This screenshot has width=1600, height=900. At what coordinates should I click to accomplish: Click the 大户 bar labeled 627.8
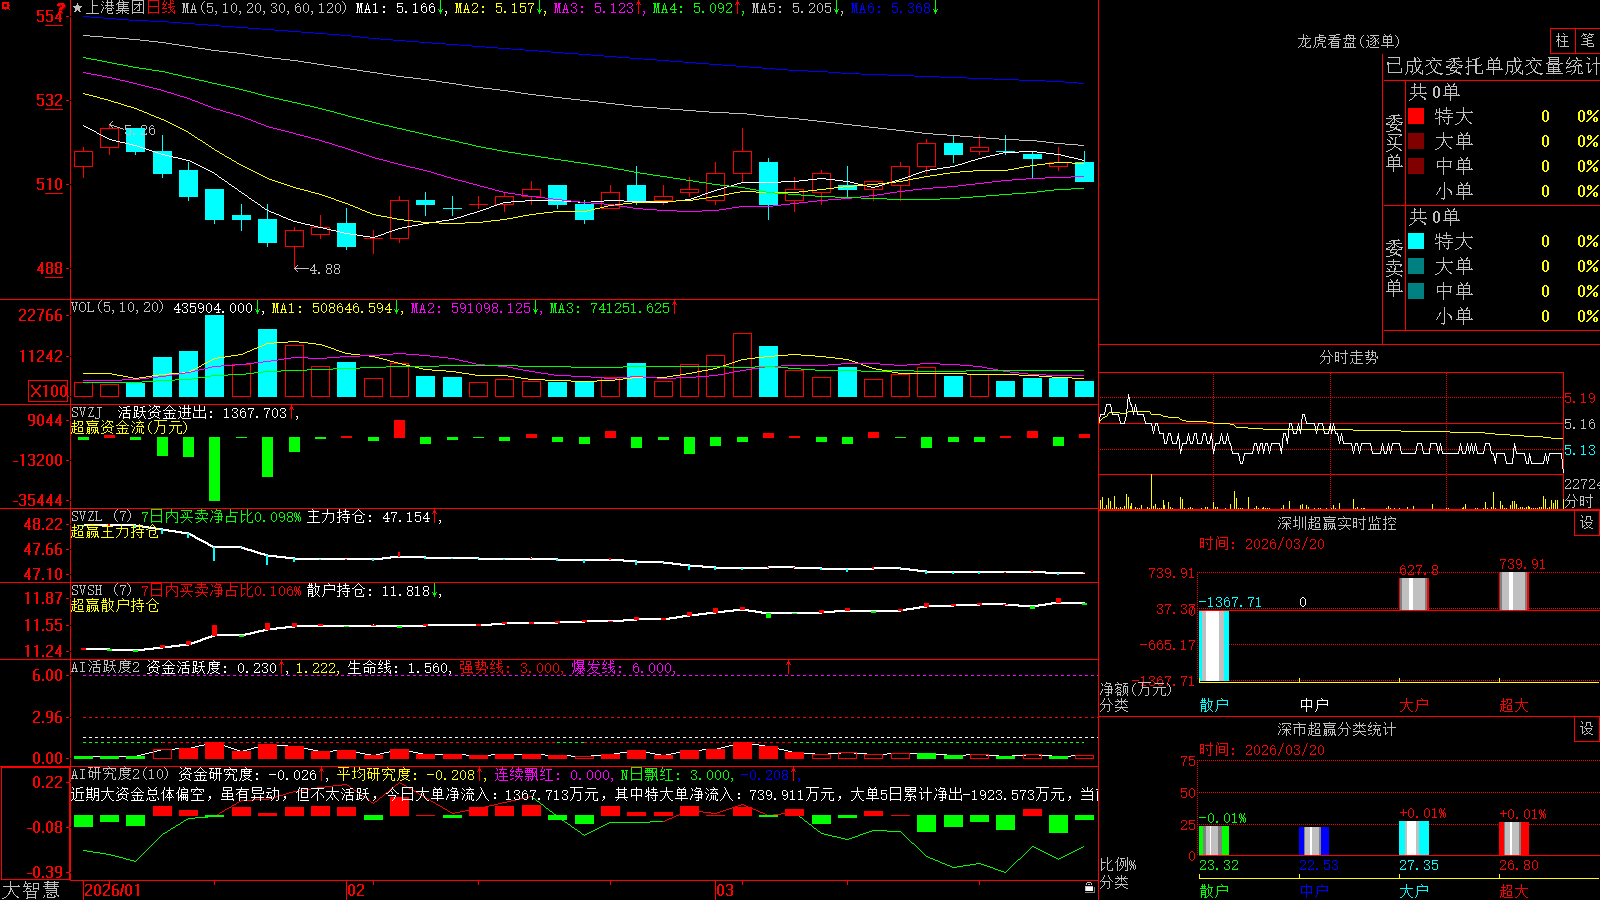(x=1414, y=594)
